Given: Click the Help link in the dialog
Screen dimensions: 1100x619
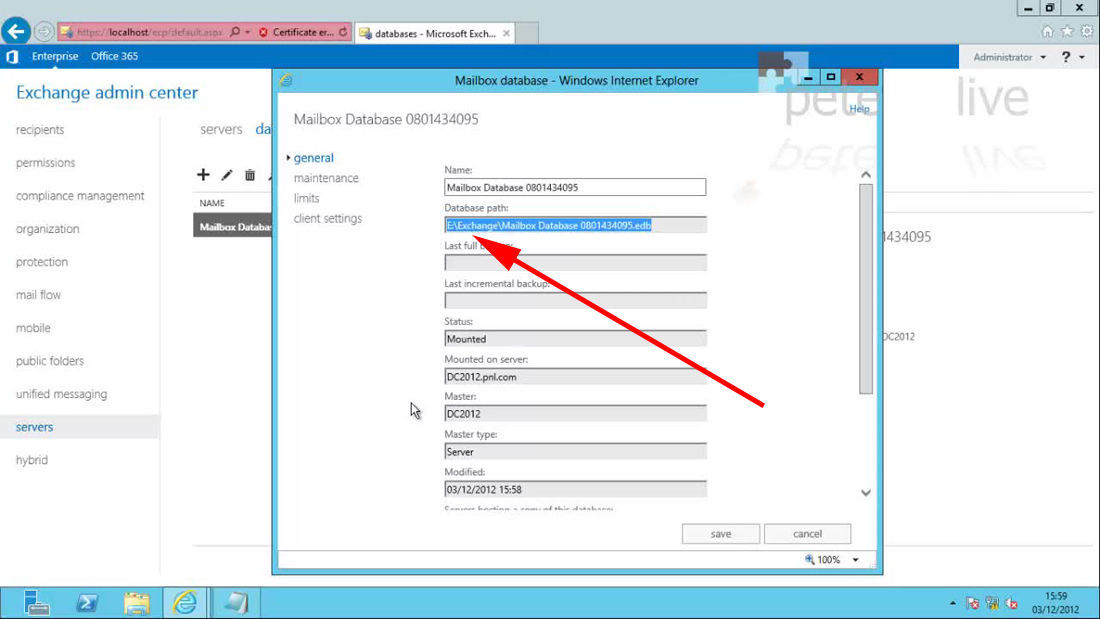Looking at the screenshot, I should click(x=859, y=109).
